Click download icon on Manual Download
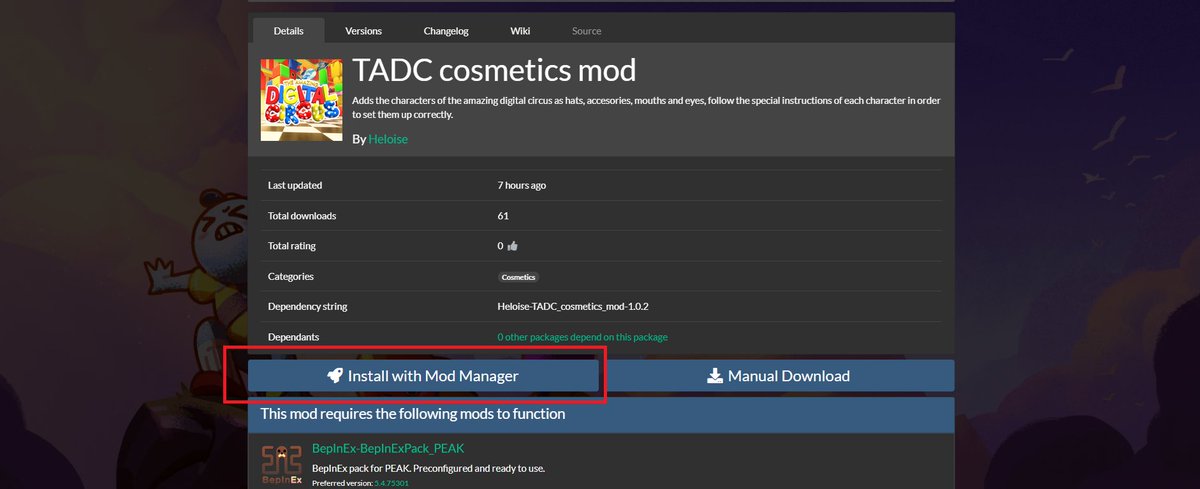The width and height of the screenshot is (1200, 489). point(715,376)
